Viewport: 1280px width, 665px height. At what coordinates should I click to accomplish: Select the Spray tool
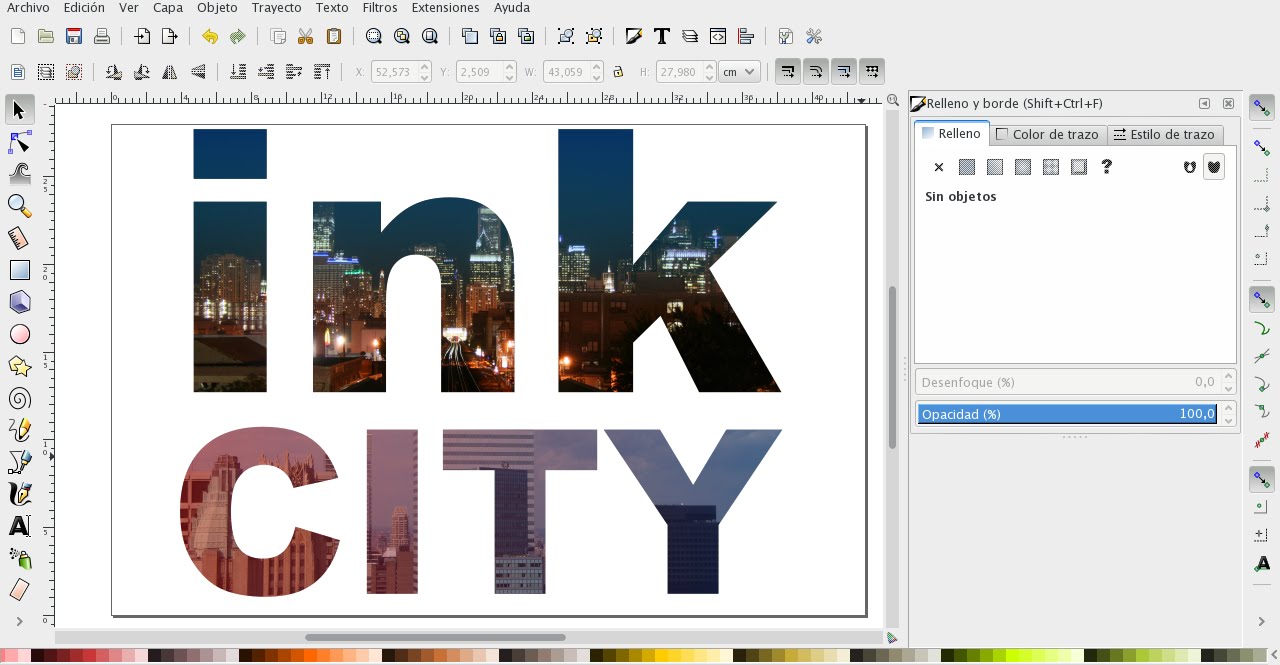tap(19, 558)
